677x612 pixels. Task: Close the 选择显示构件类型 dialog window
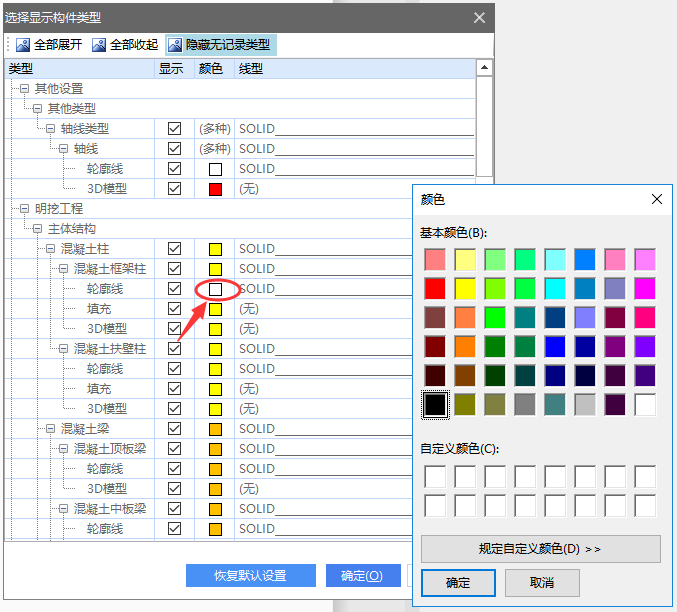click(480, 18)
